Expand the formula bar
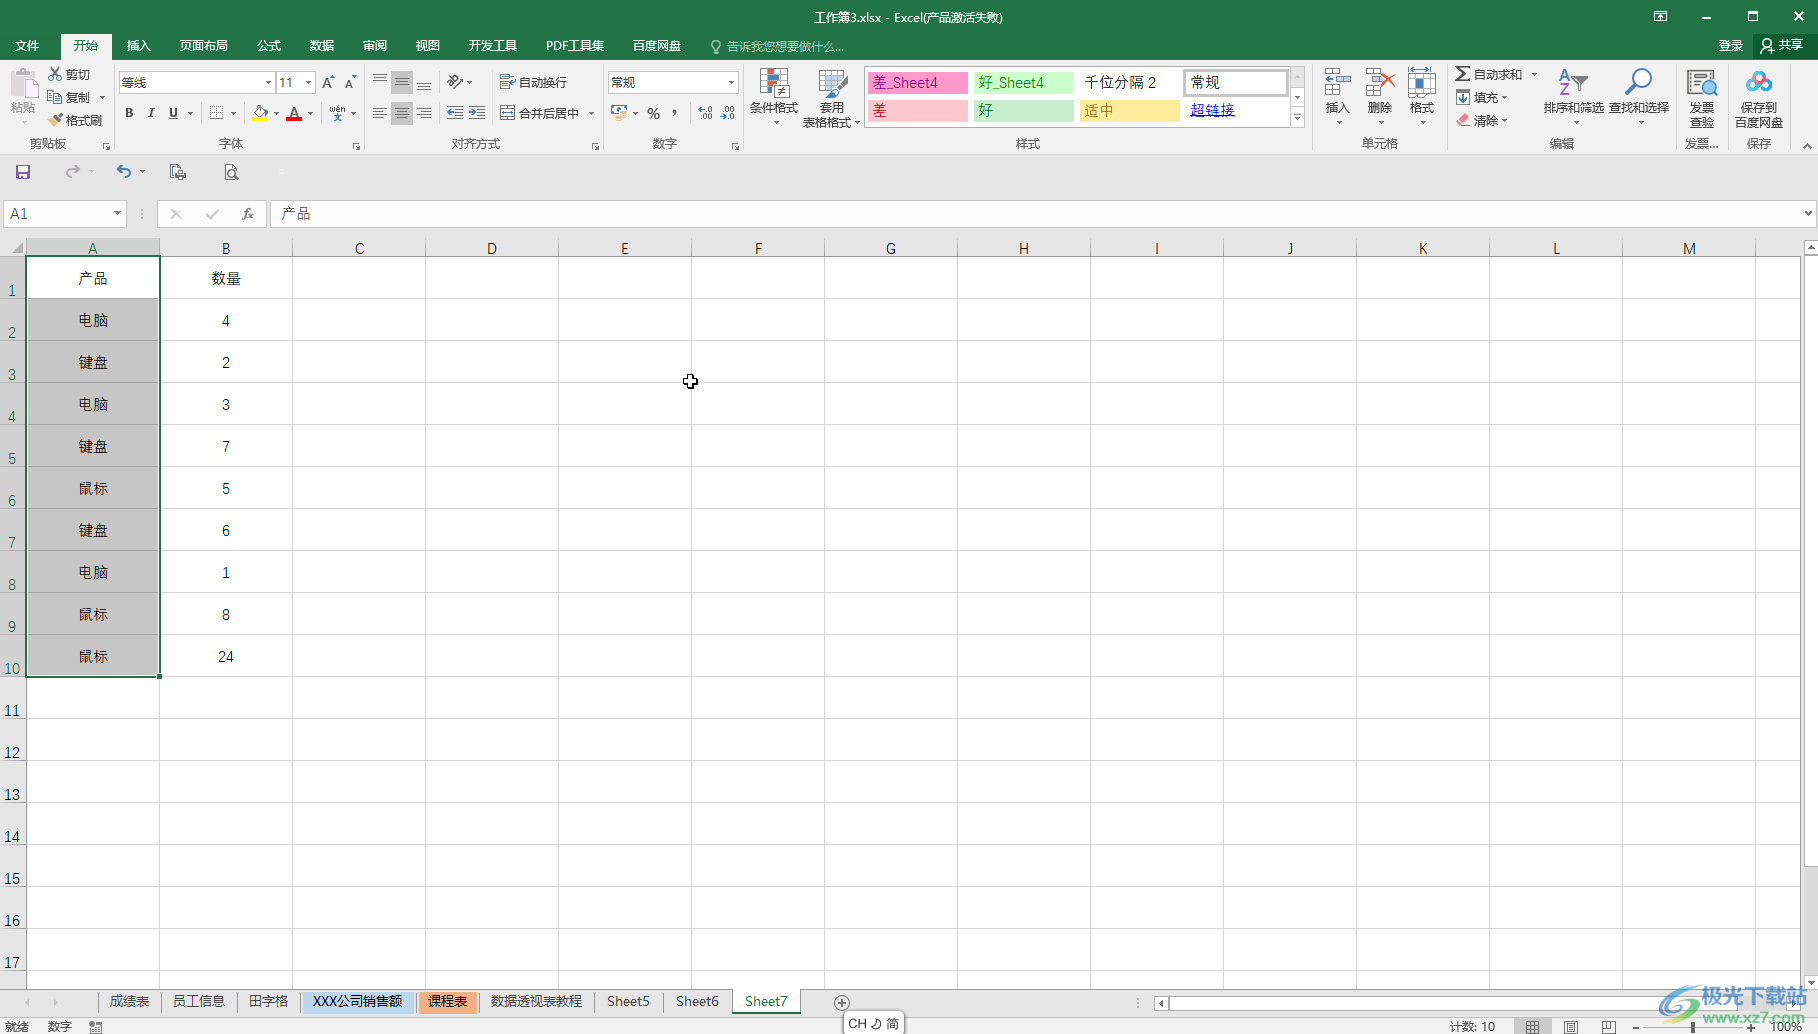 (x=1808, y=213)
